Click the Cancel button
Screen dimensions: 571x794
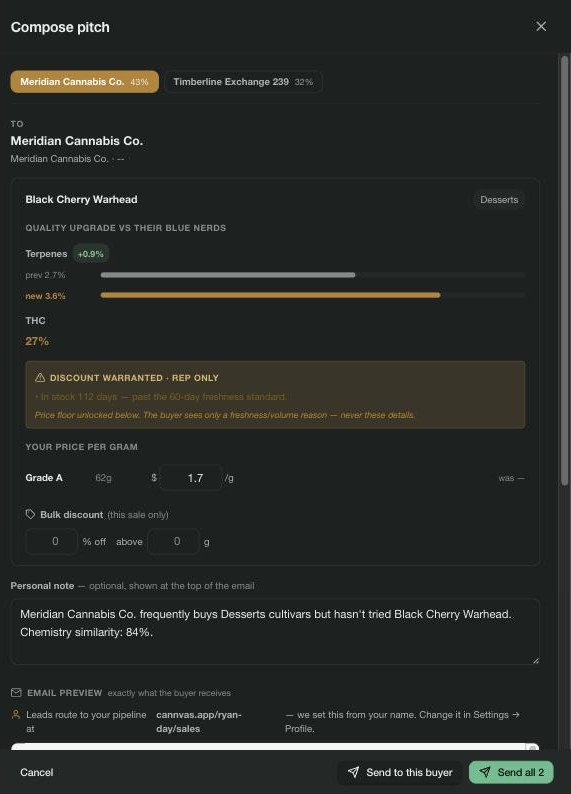click(36, 772)
